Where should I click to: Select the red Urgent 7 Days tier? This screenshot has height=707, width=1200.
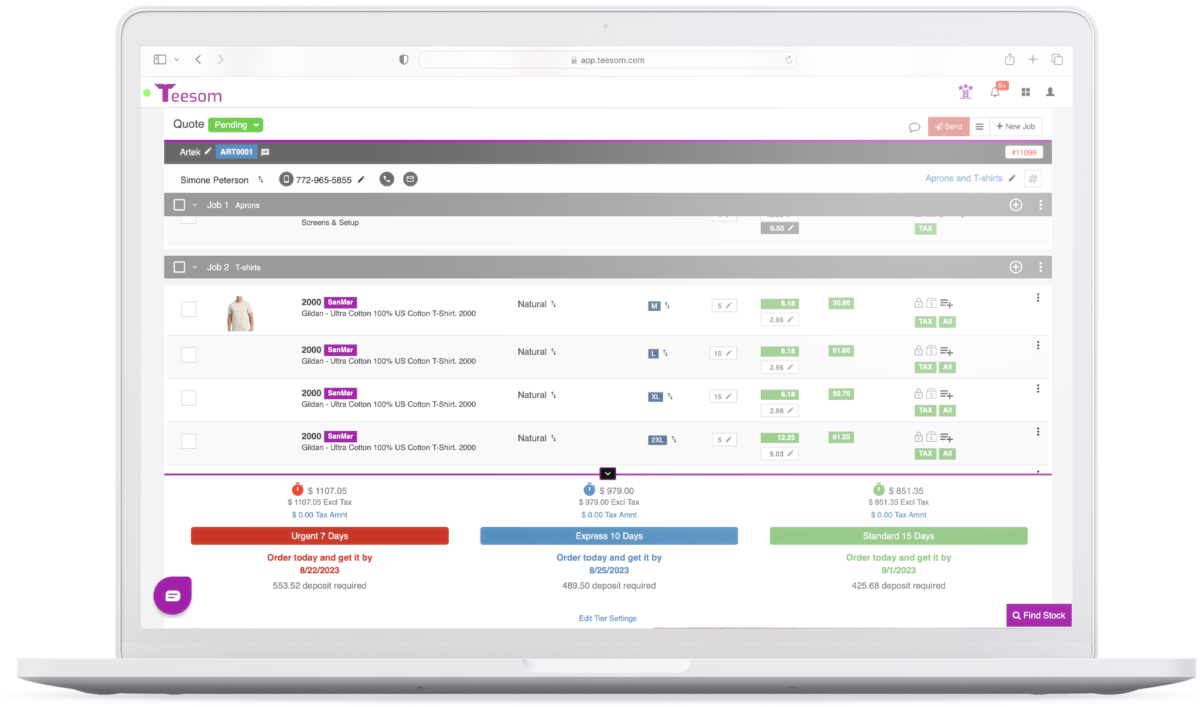319,536
